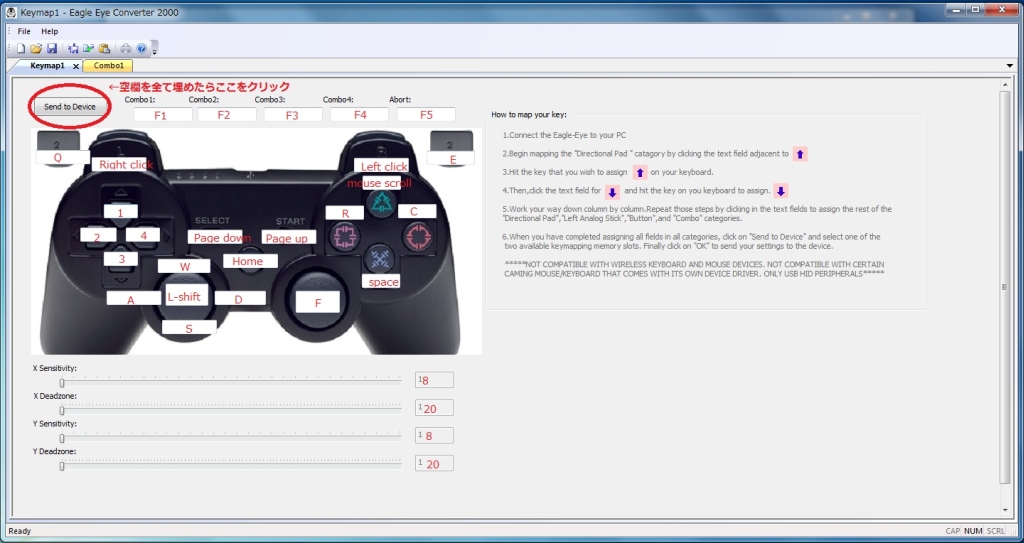Image resolution: width=1024 pixels, height=543 pixels.
Task: Select the Combo2 field showing F2
Action: click(227, 114)
